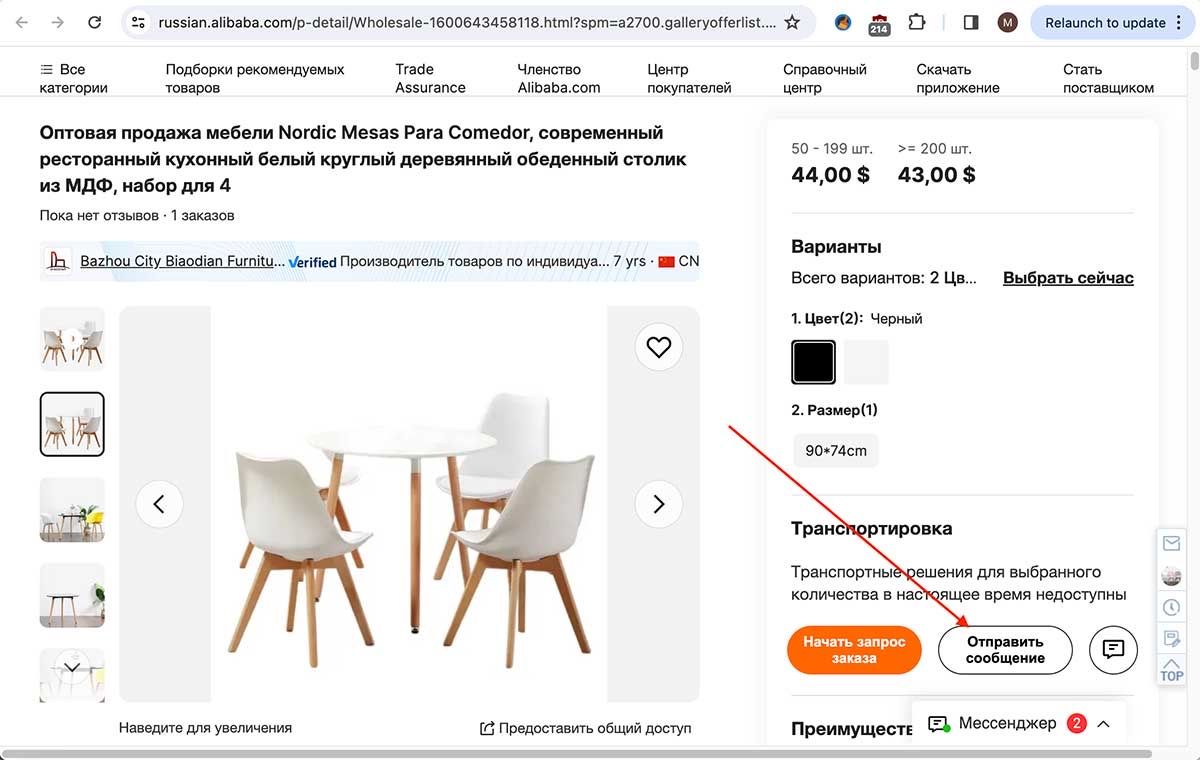The width and height of the screenshot is (1200, 760).
Task: Bookmark this page with the star icon
Action: tap(792, 22)
